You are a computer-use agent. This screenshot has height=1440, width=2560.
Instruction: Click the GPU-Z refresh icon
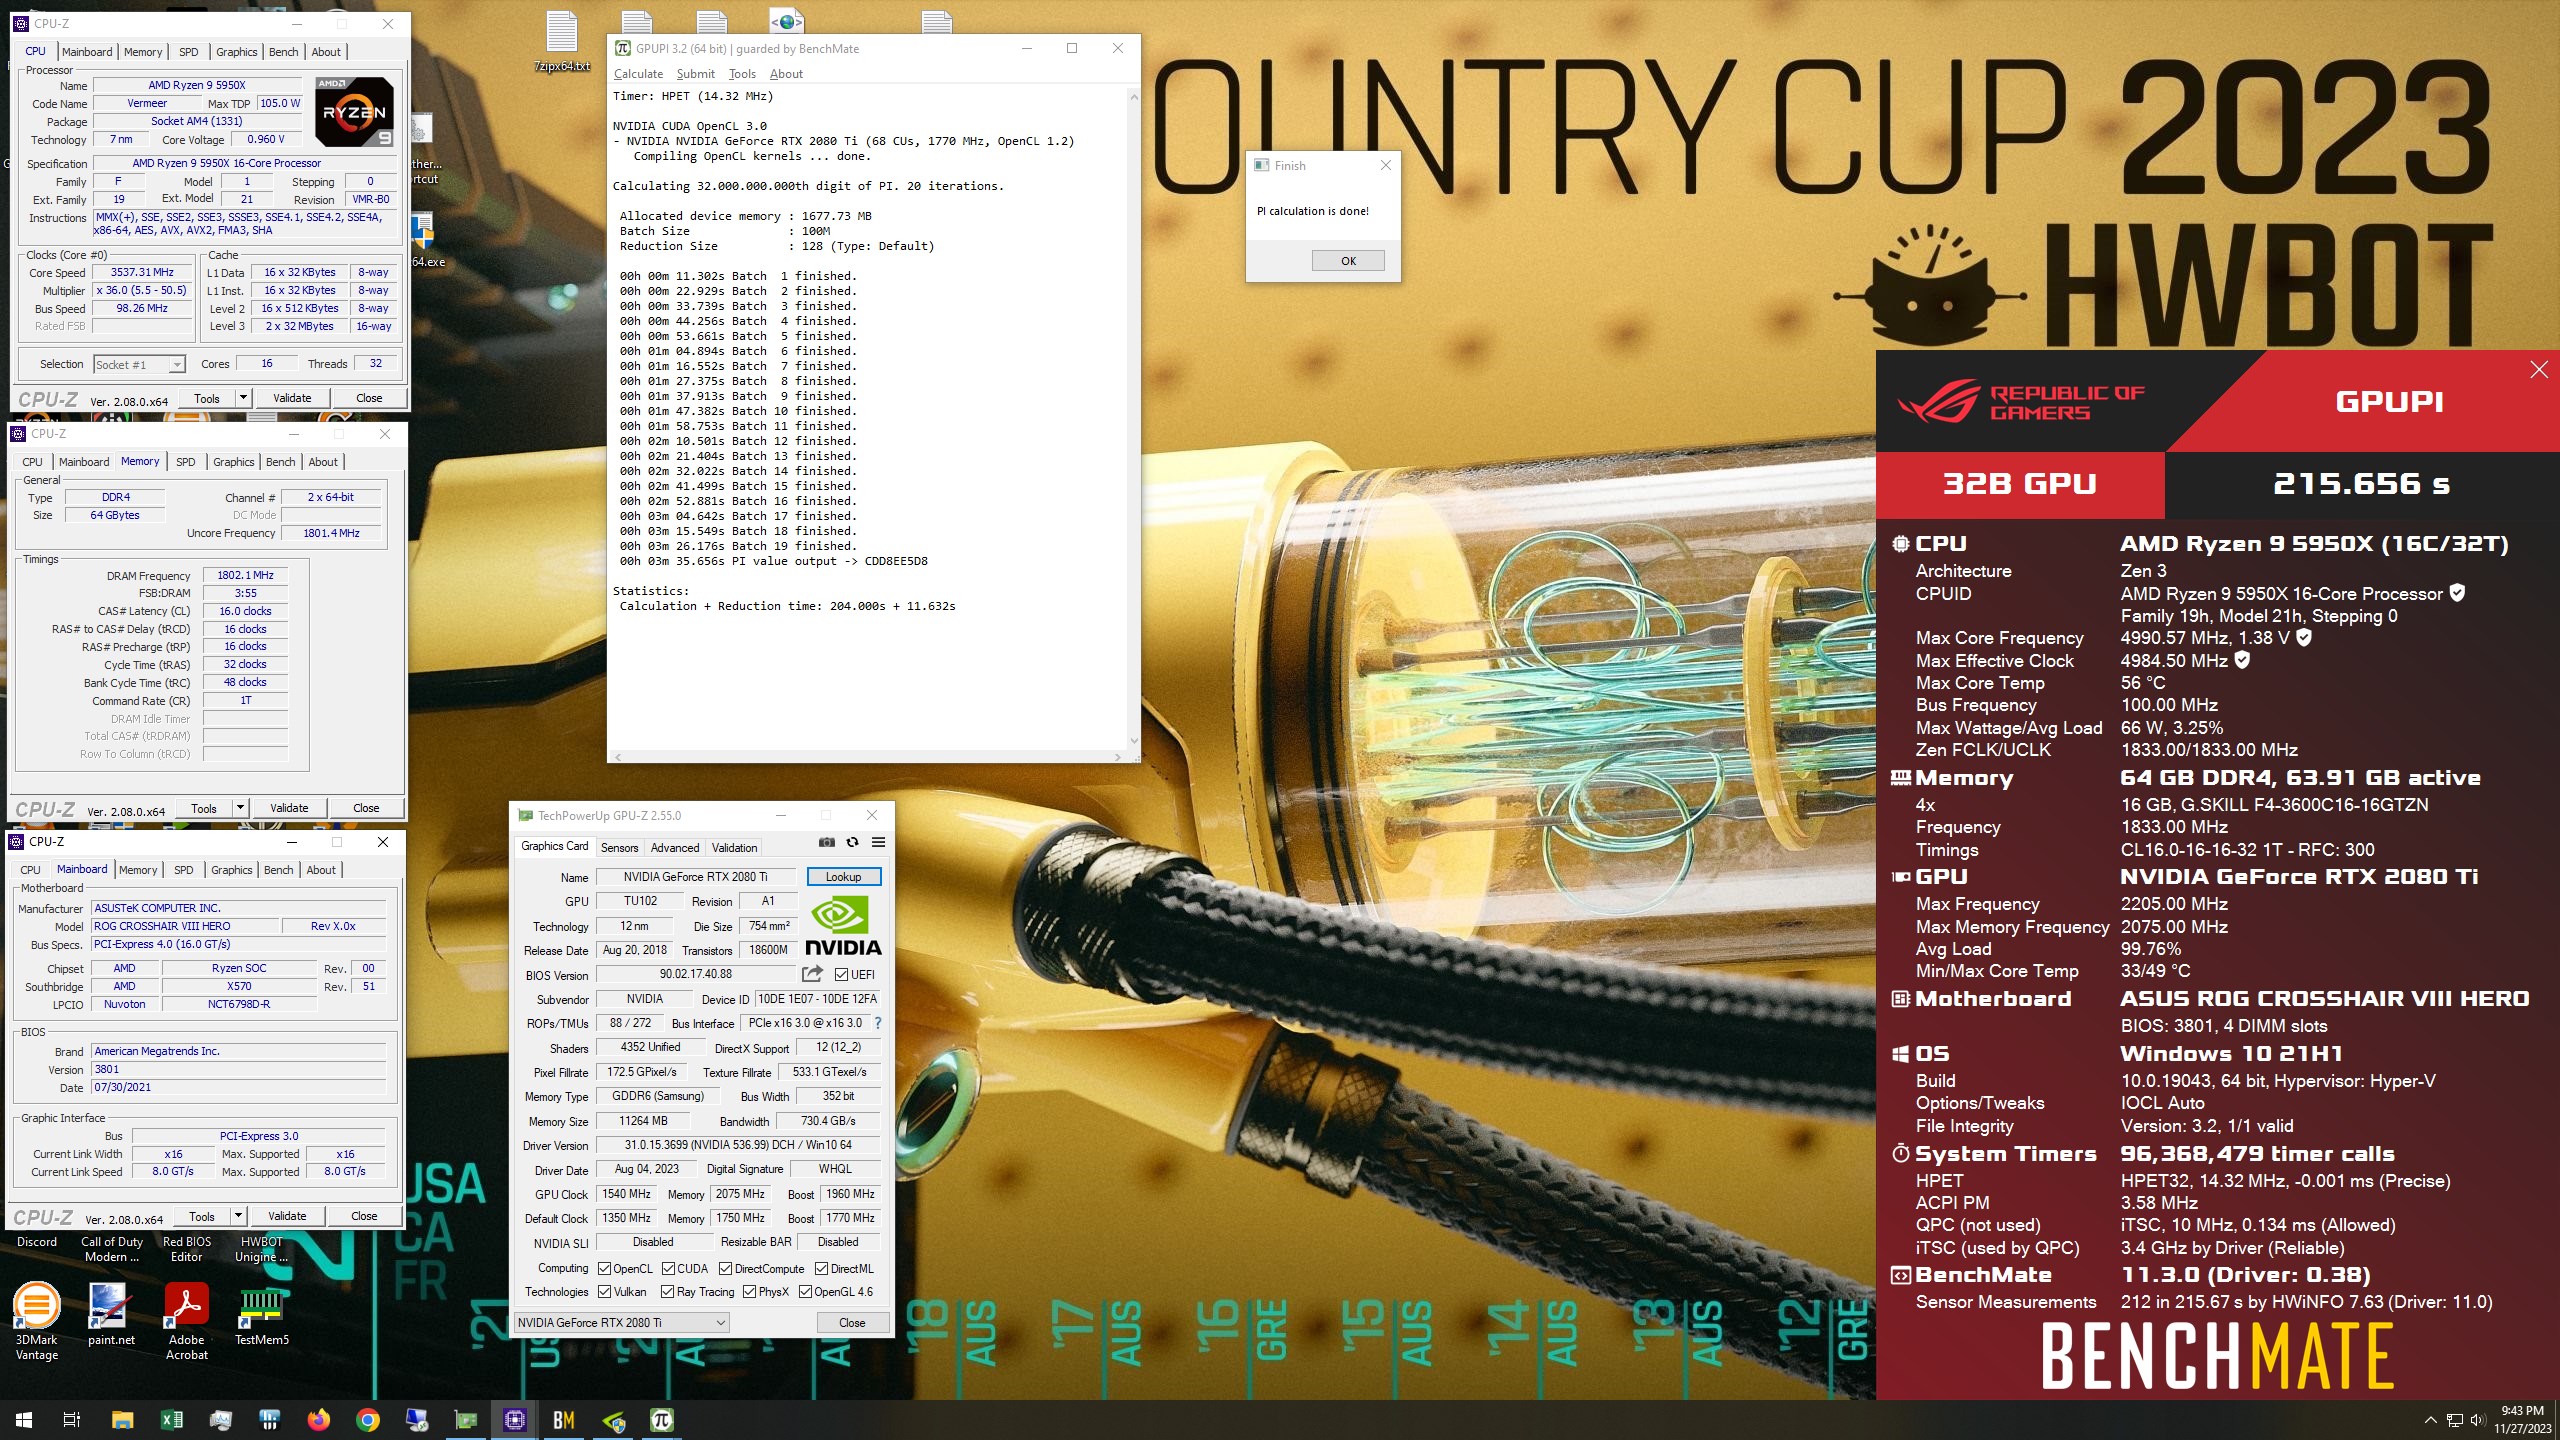[852, 842]
